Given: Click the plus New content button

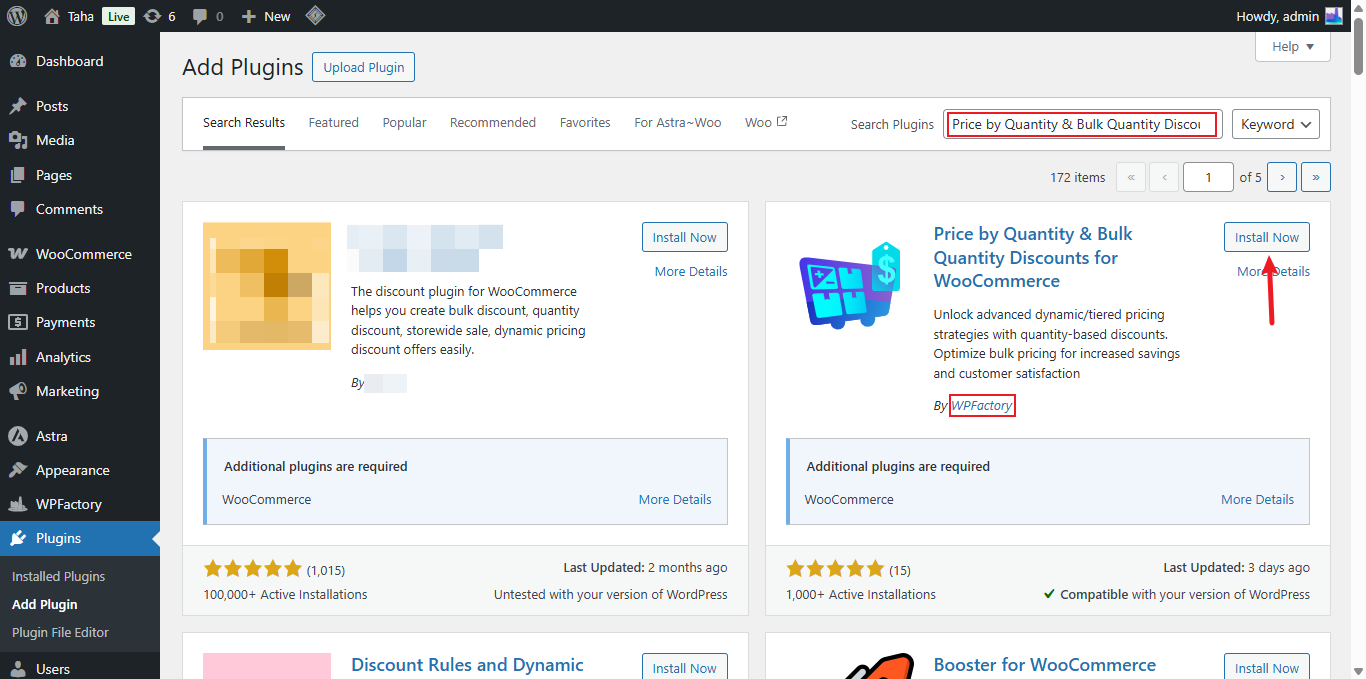Looking at the screenshot, I should [x=266, y=16].
